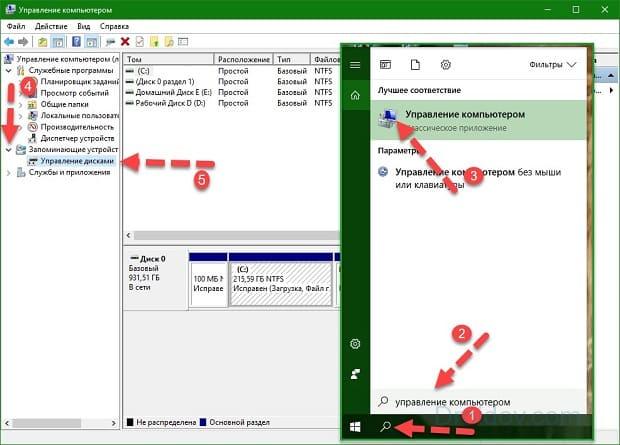Toggle the action pane show/hide icon
Image resolution: width=620 pixels, height=445 pixels.
pyautogui.click(x=92, y=42)
